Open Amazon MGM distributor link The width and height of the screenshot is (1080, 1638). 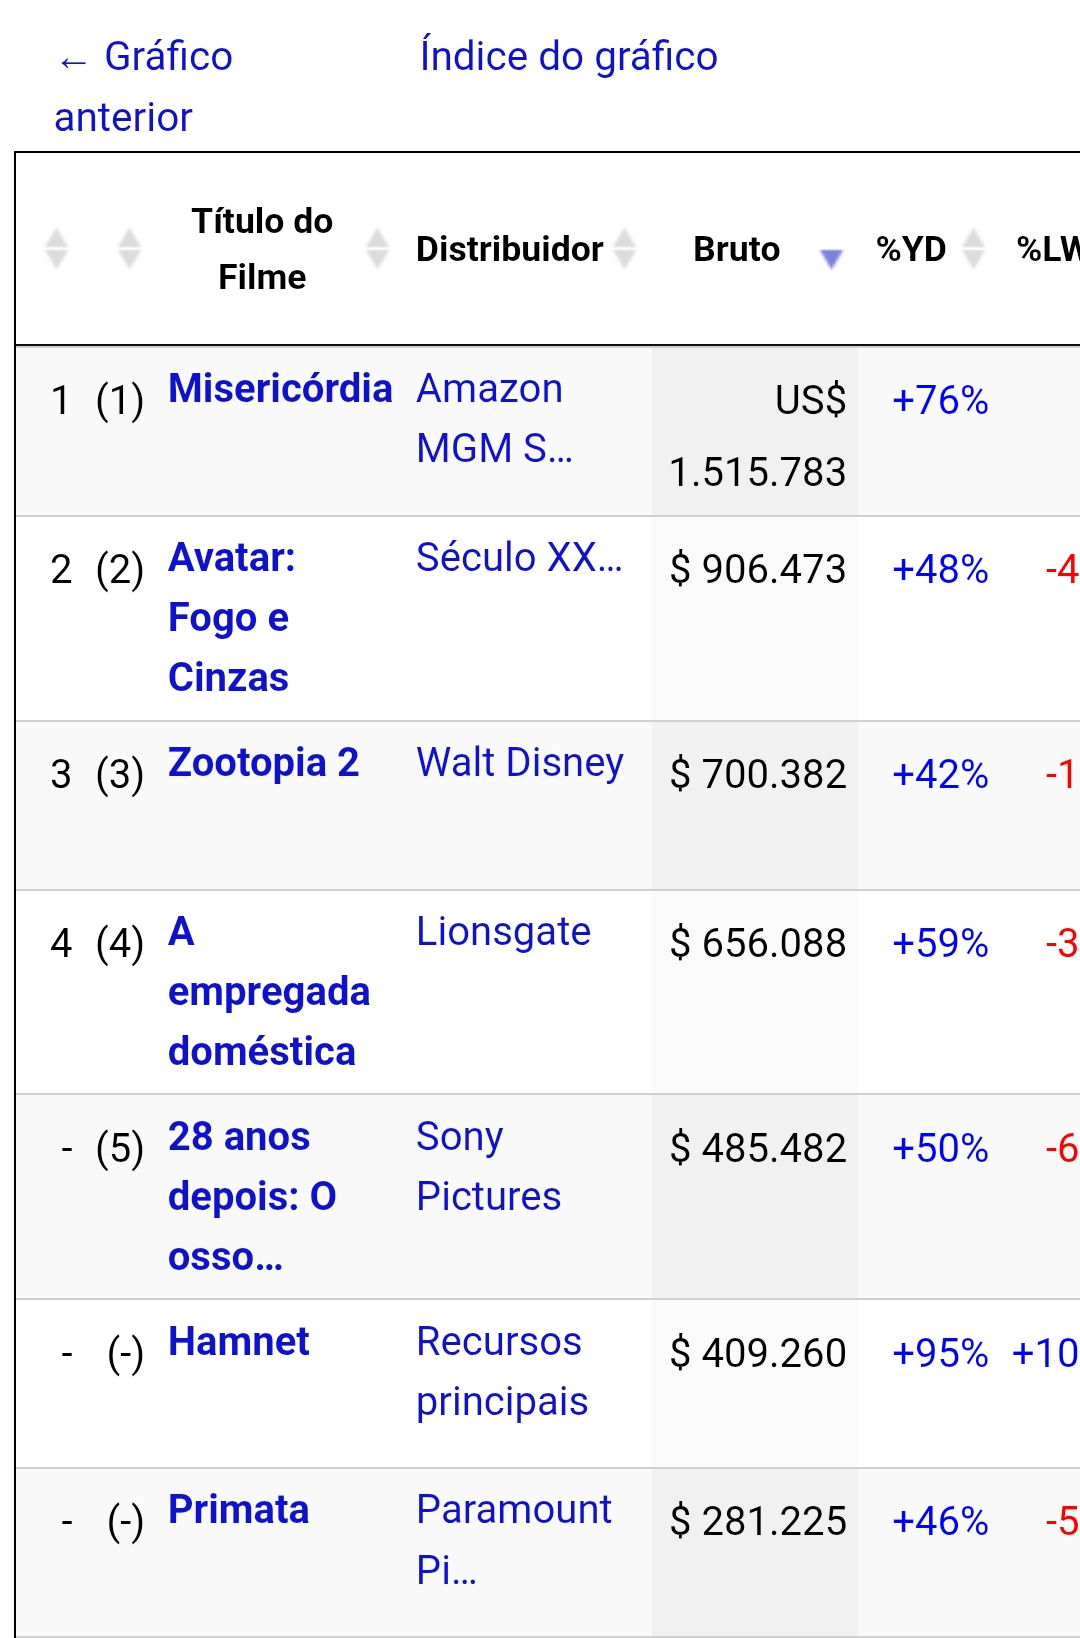[494, 418]
